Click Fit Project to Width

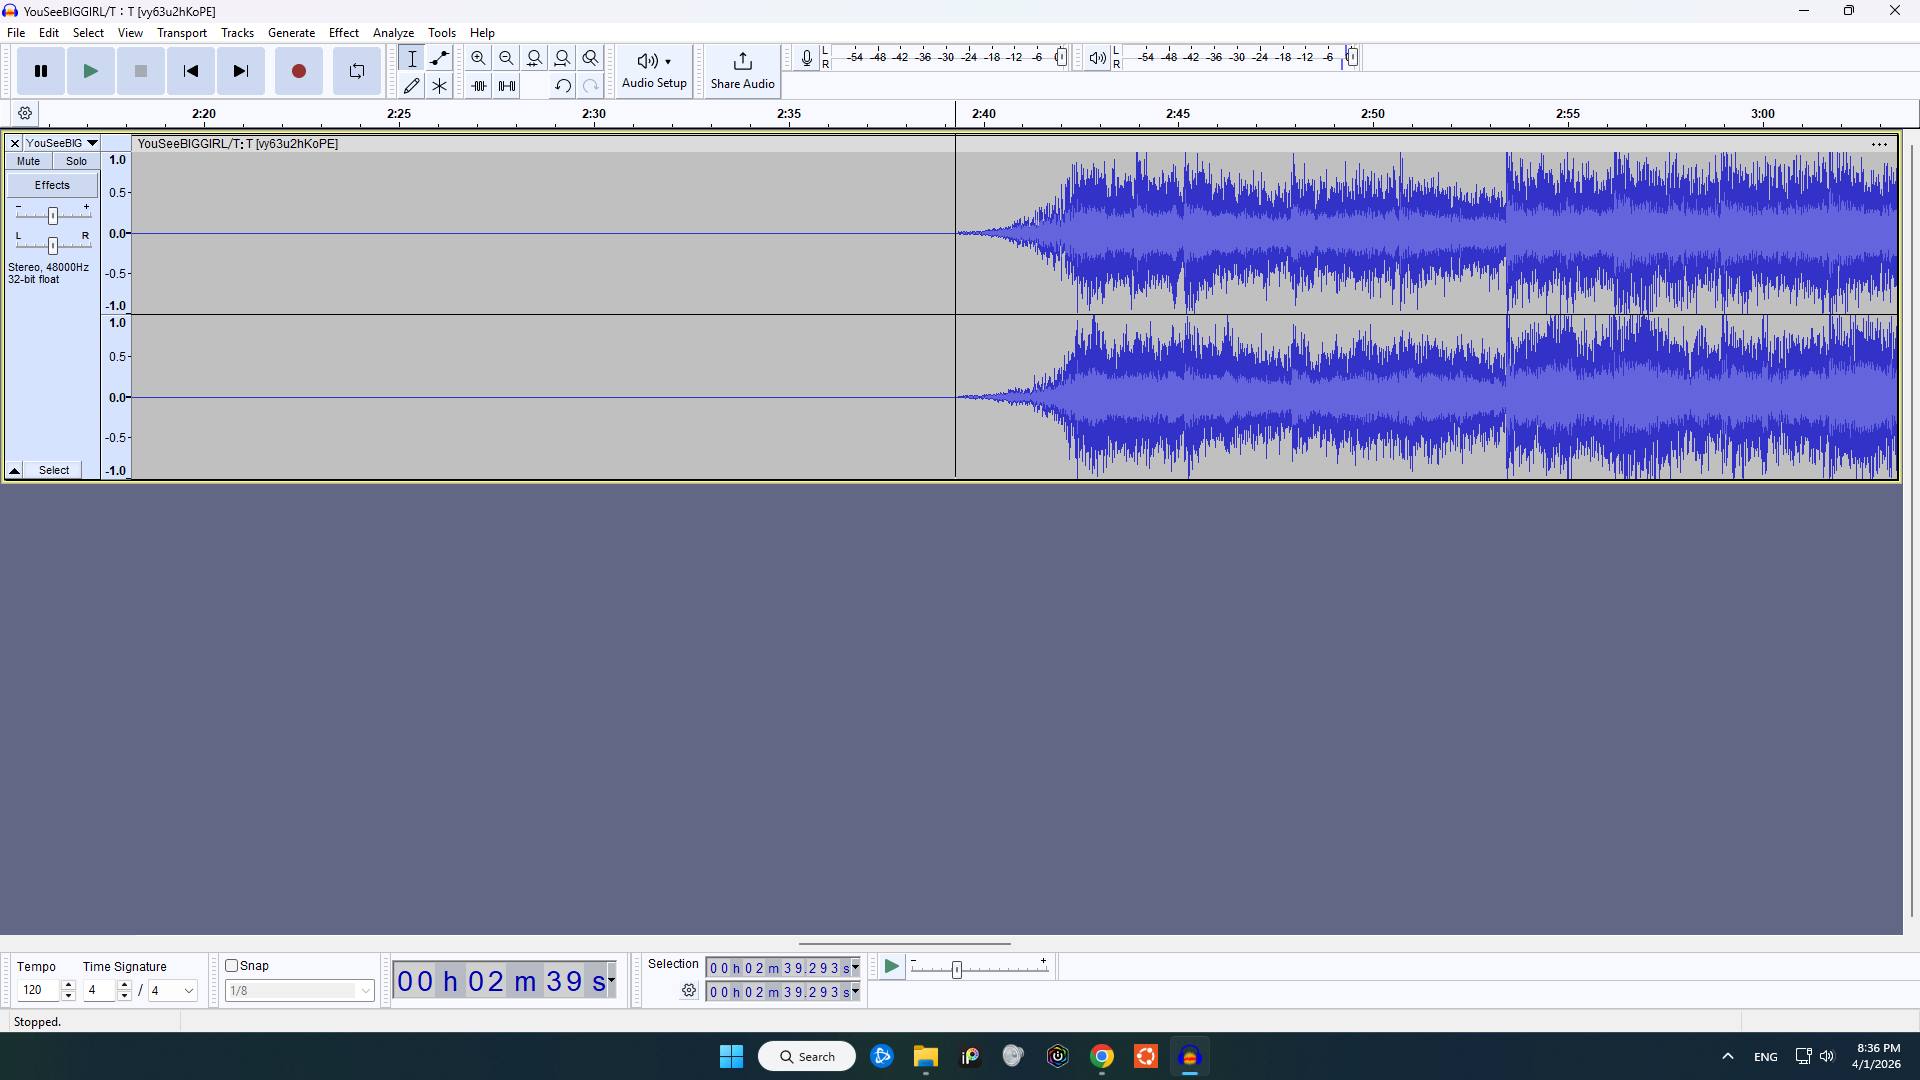click(563, 58)
